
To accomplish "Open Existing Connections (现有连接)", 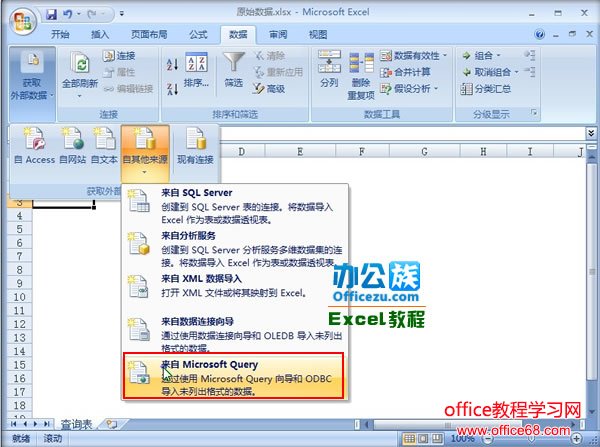I will (195, 147).
